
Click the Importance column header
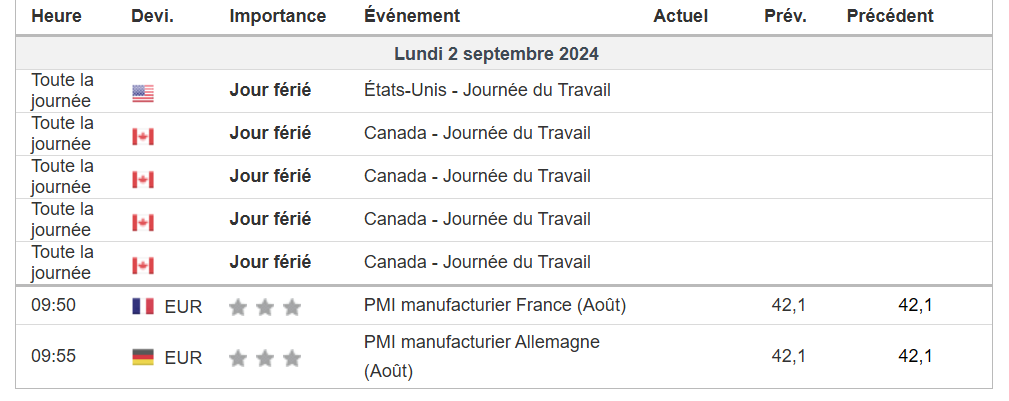[277, 16]
